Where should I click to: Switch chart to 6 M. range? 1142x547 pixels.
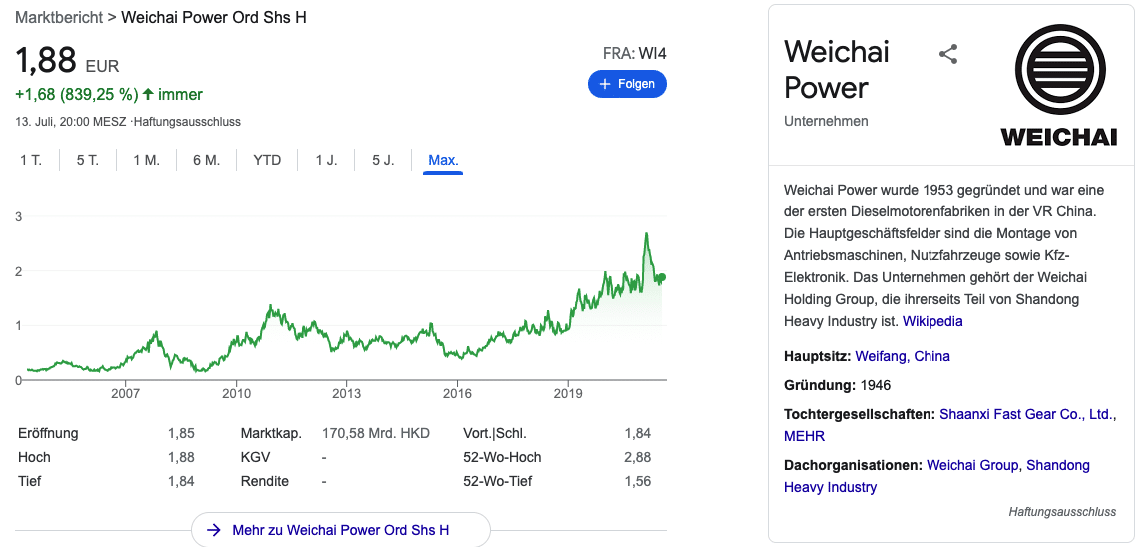[x=206, y=160]
